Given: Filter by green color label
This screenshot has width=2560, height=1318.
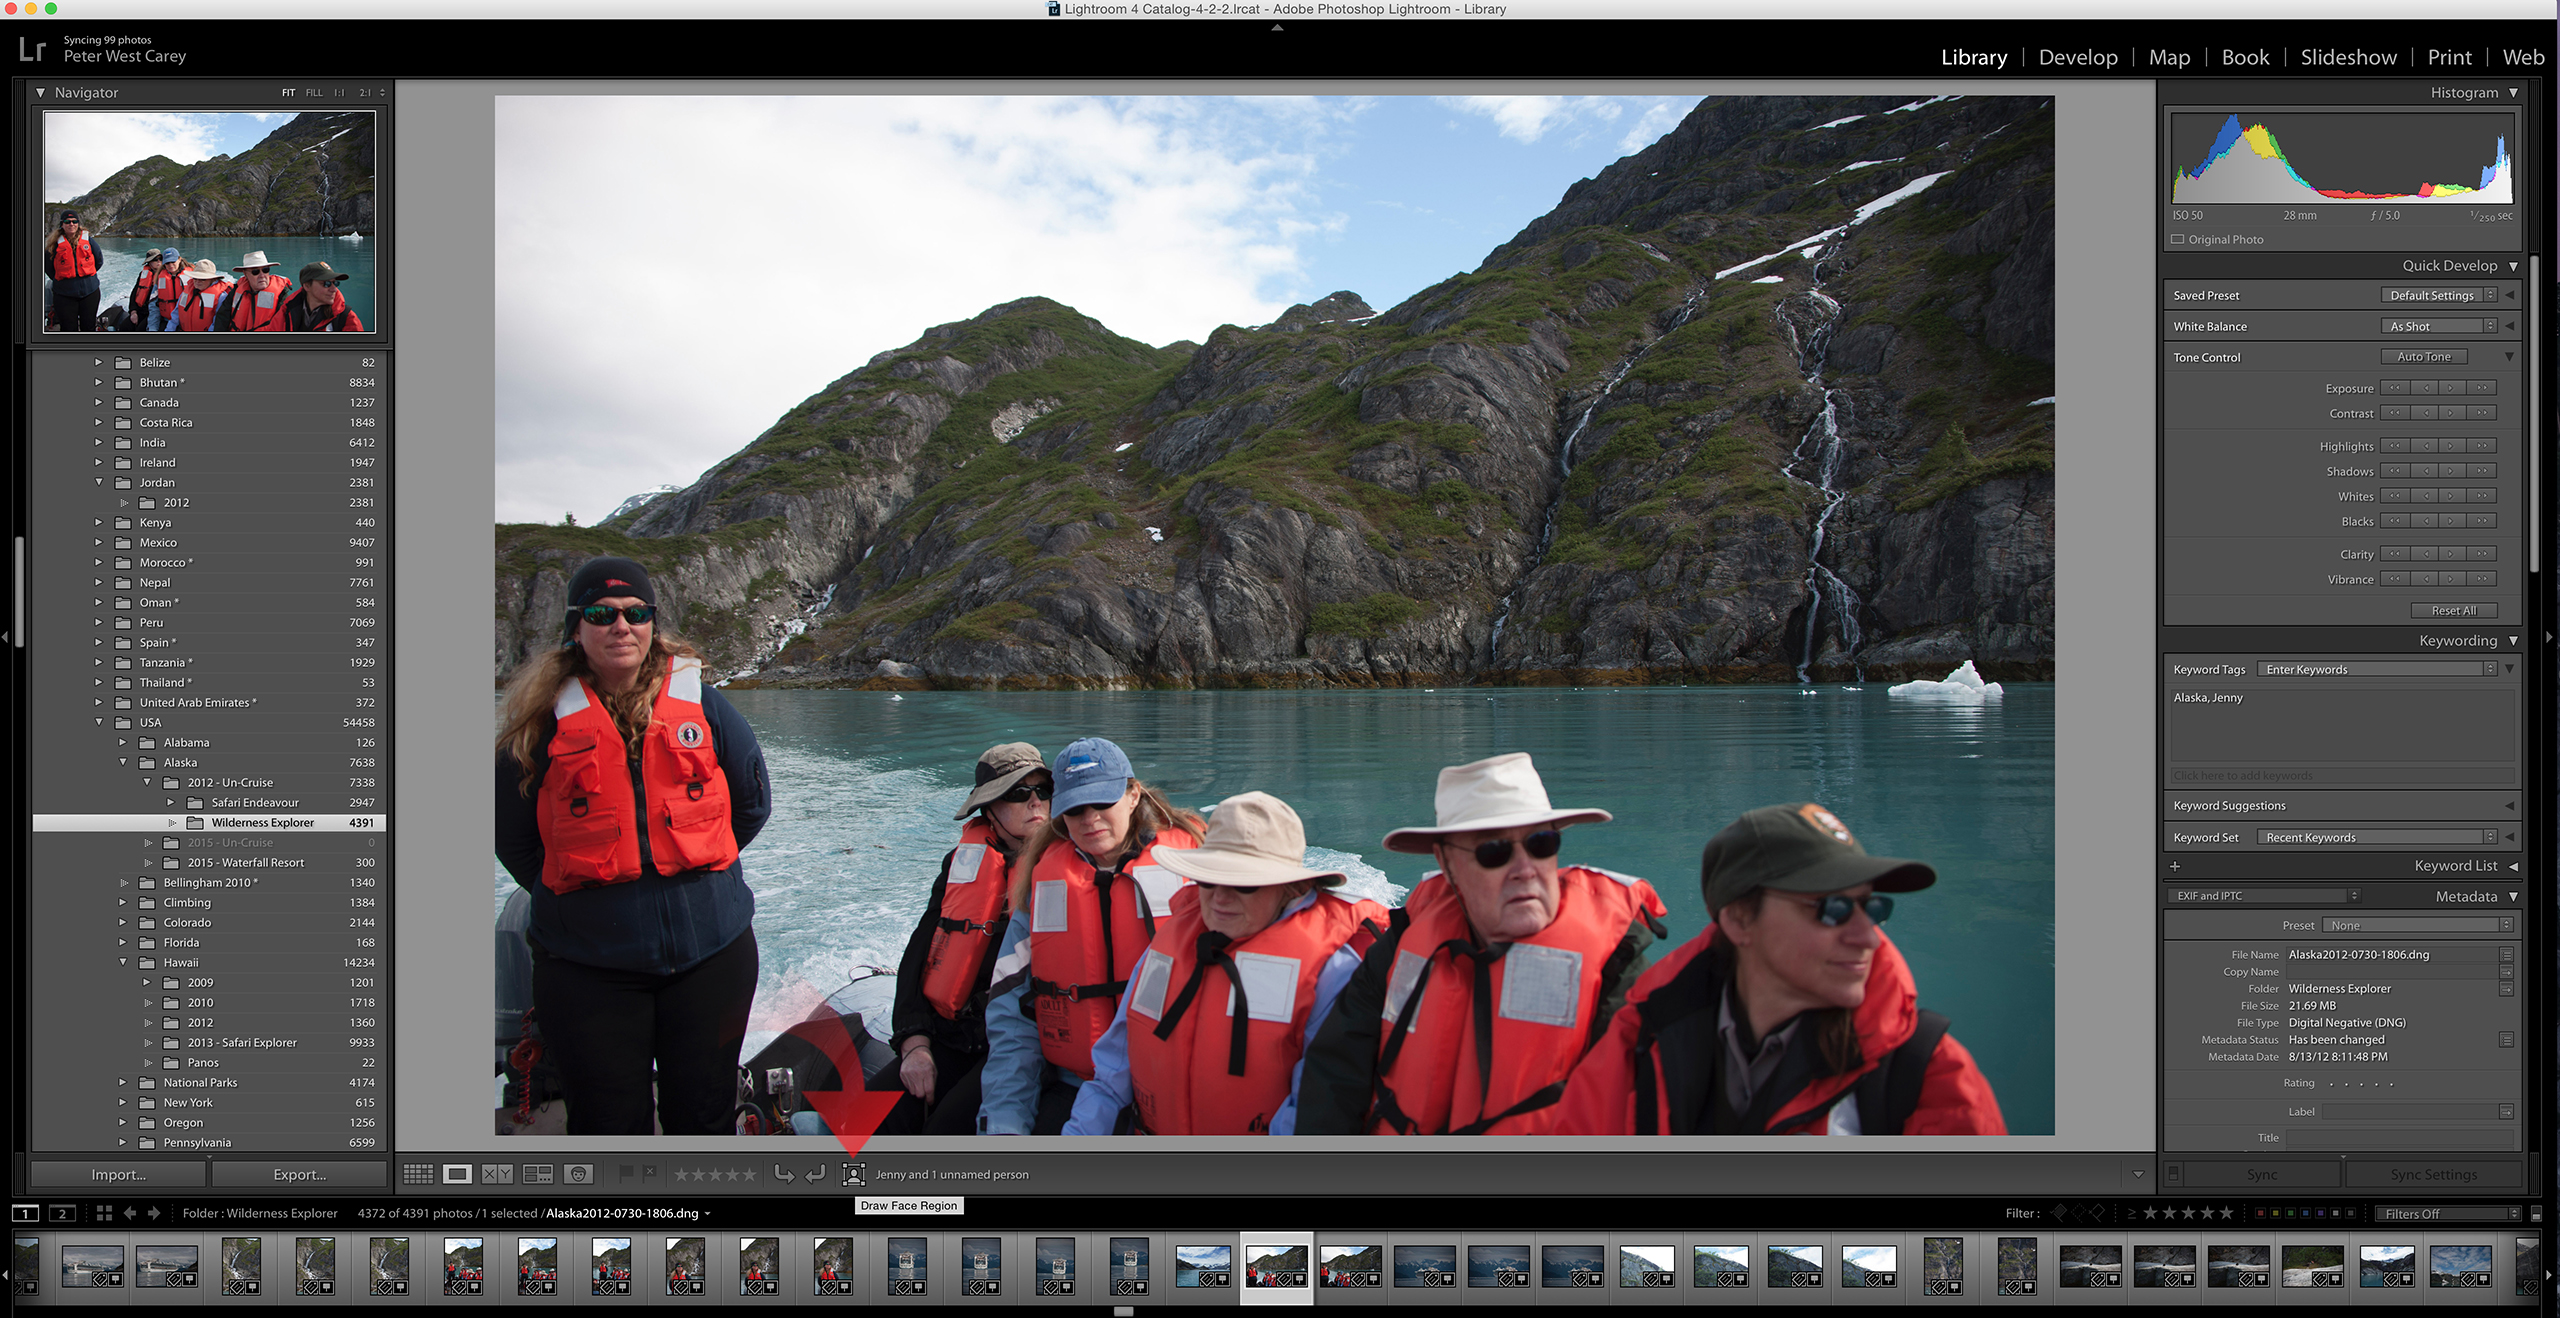Looking at the screenshot, I should [x=2291, y=1213].
